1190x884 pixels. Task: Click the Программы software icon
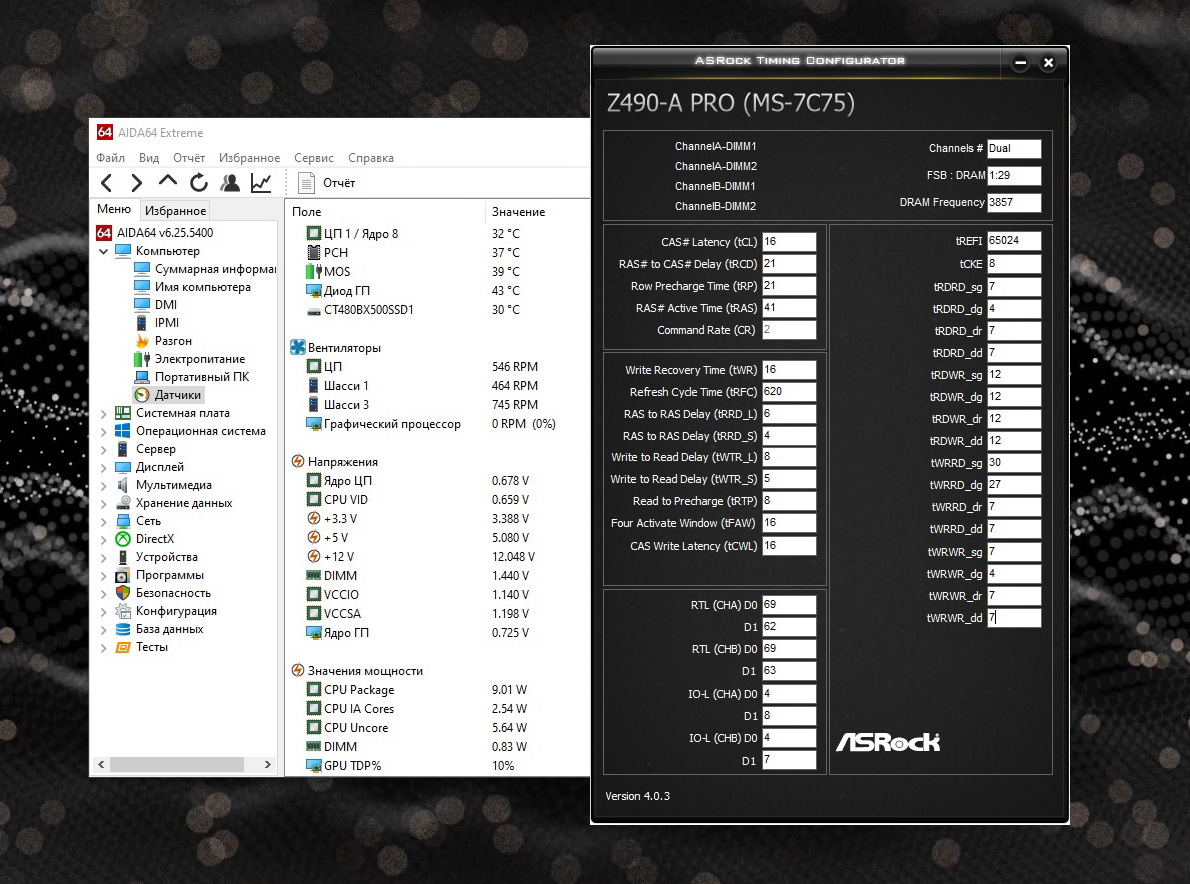[123, 575]
